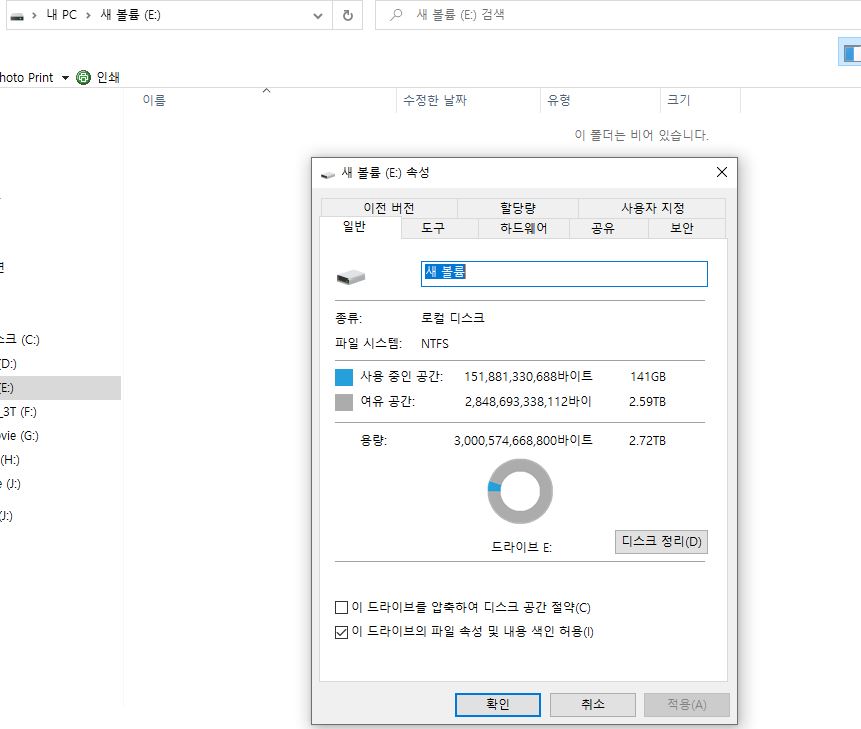Click the 로컬 디스크 type value
This screenshot has height=729, width=861.
(x=453, y=318)
